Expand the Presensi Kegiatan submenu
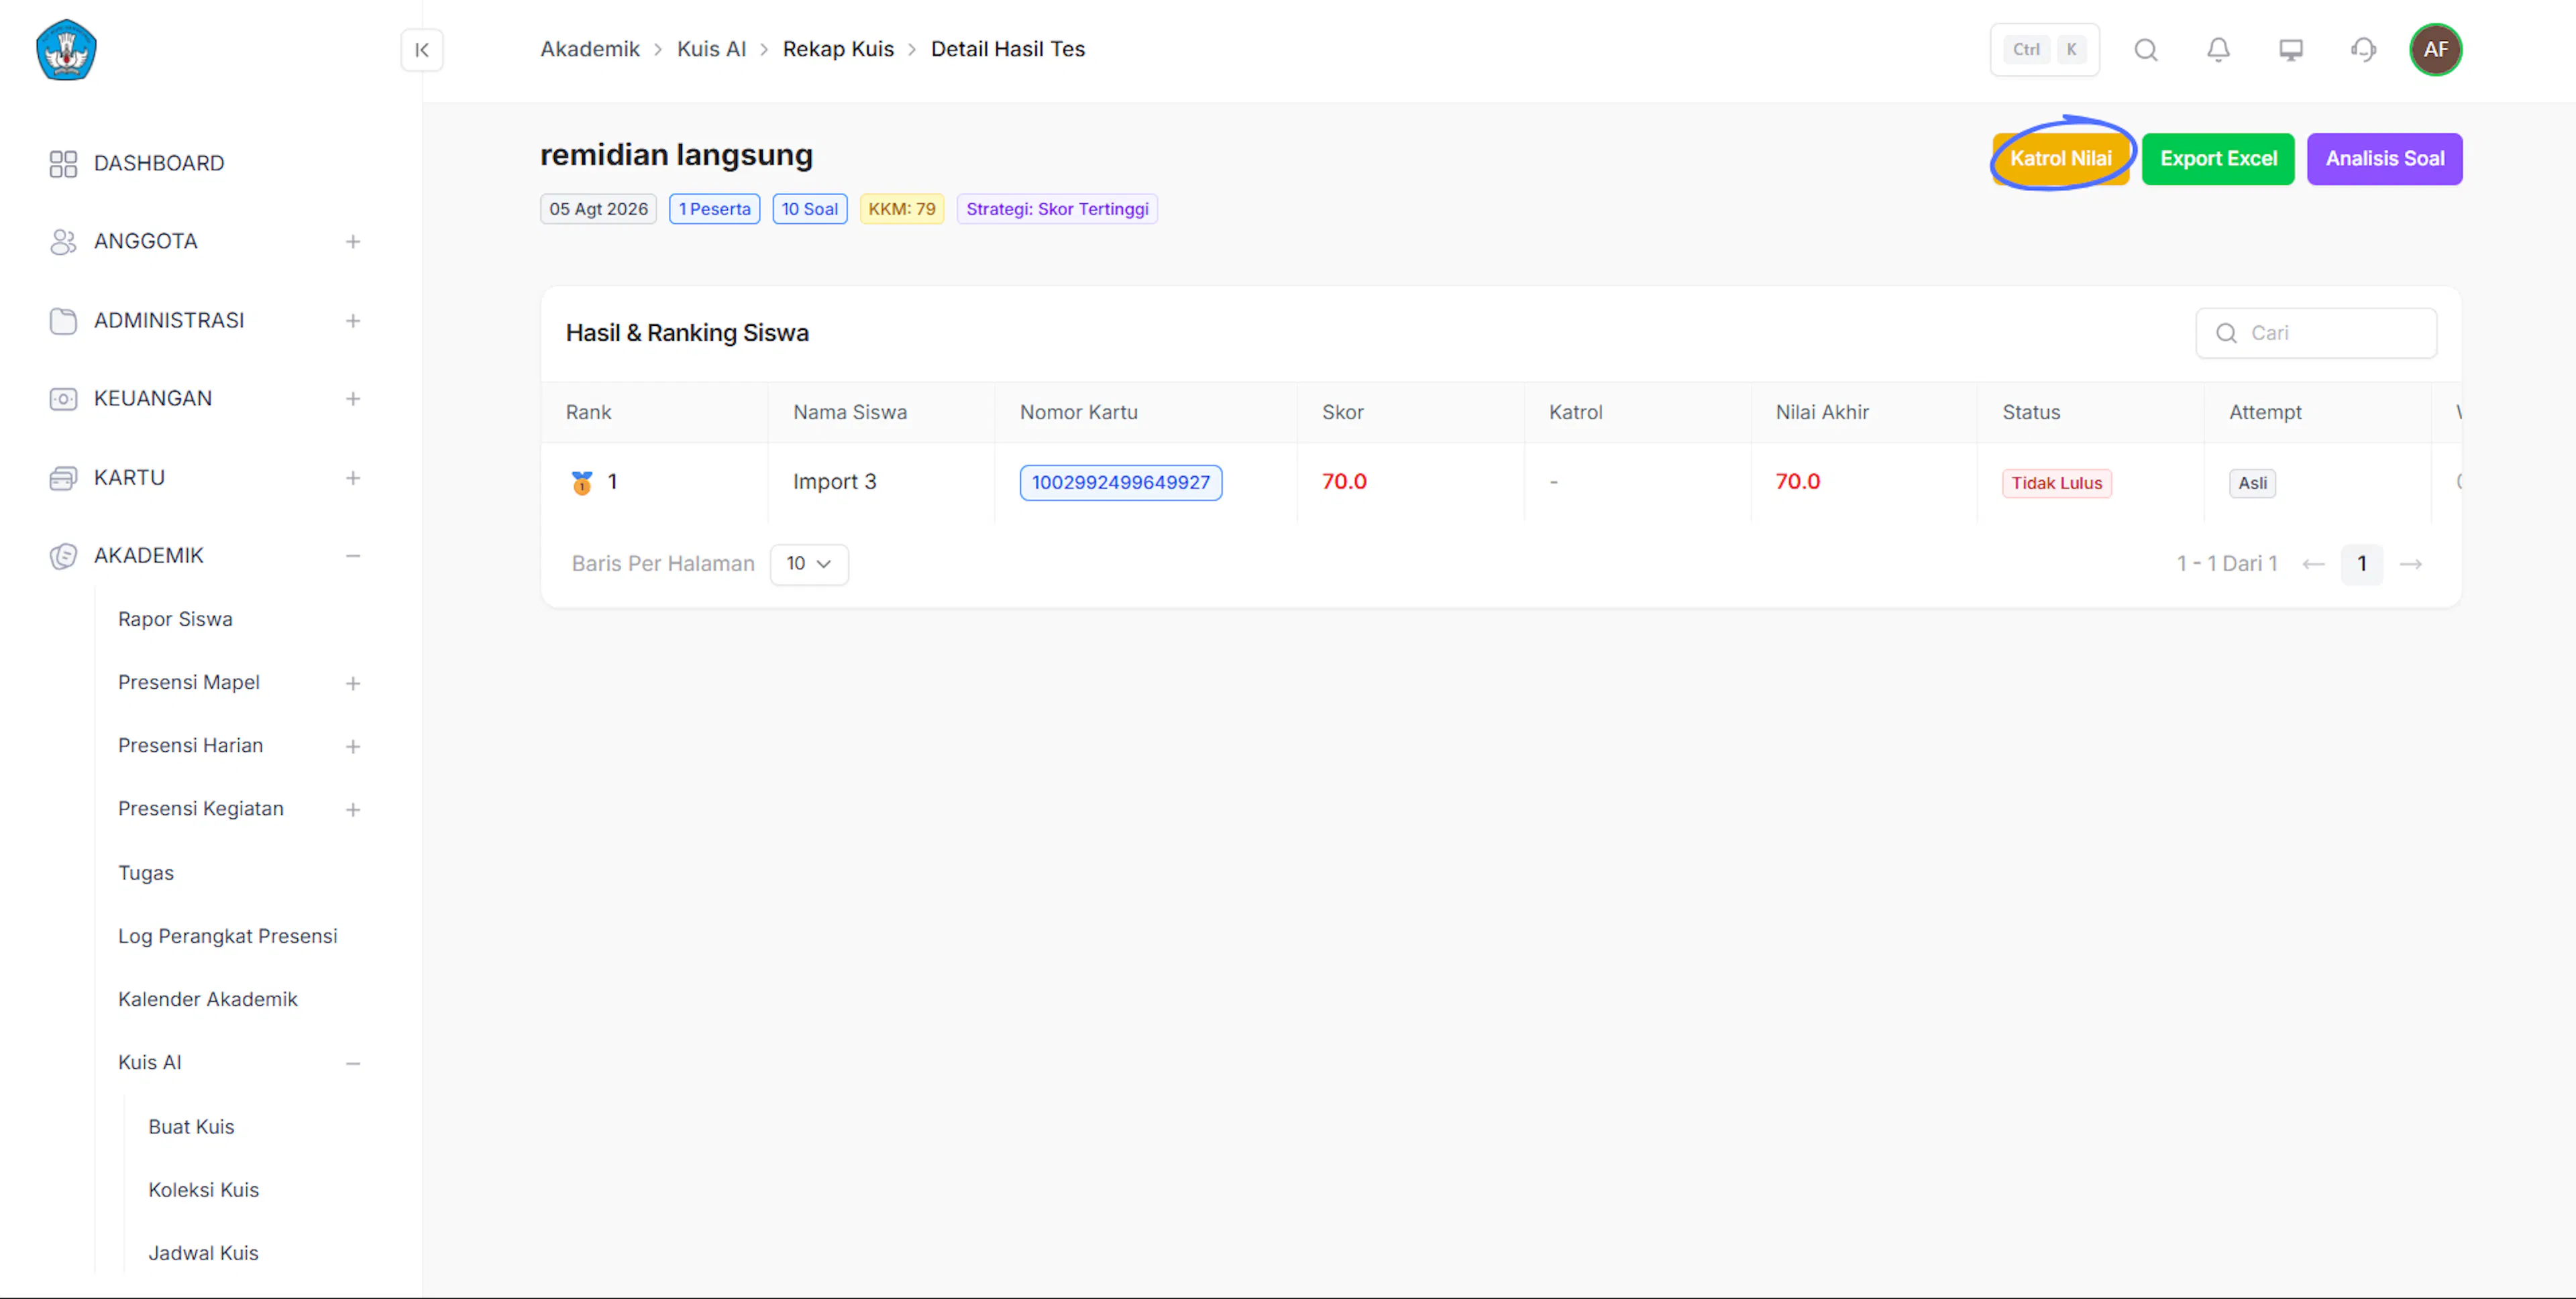Image resolution: width=2576 pixels, height=1299 pixels. coord(353,810)
